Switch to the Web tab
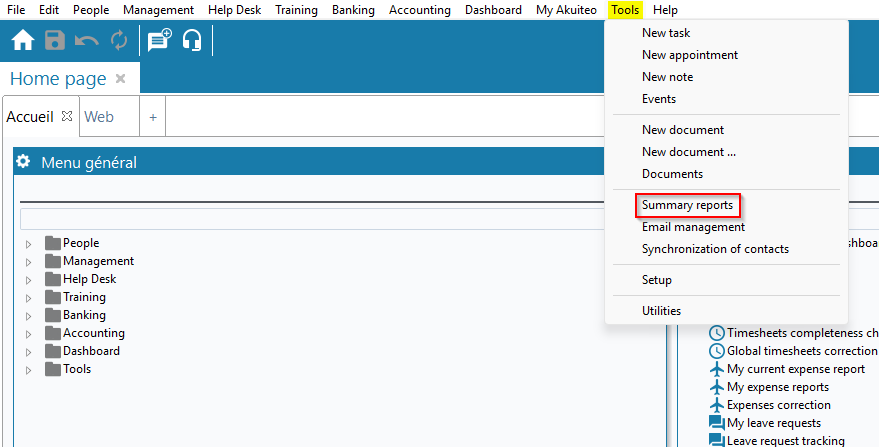Screen dimensions: 879x447 (99, 117)
